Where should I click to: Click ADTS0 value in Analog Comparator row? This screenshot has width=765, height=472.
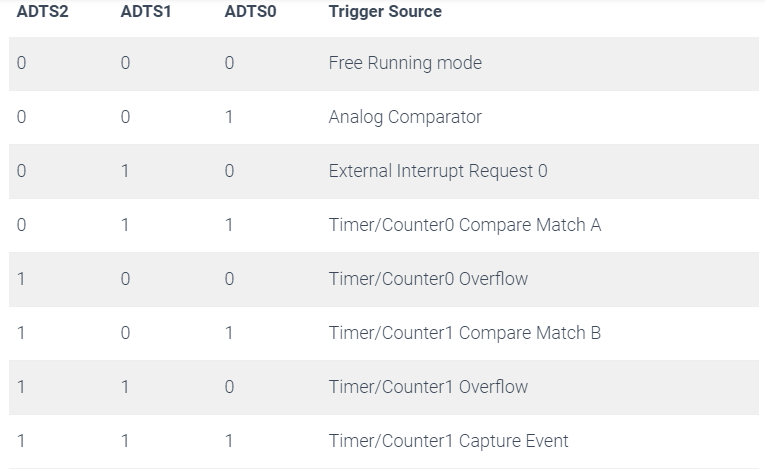[229, 117]
